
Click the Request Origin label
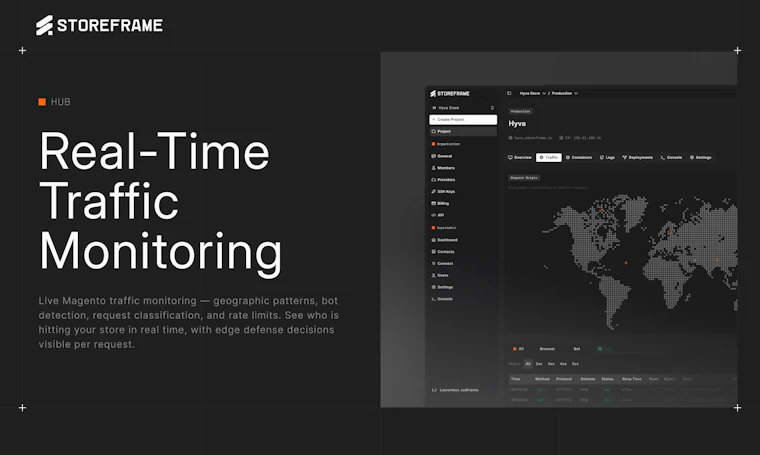pyautogui.click(x=524, y=178)
